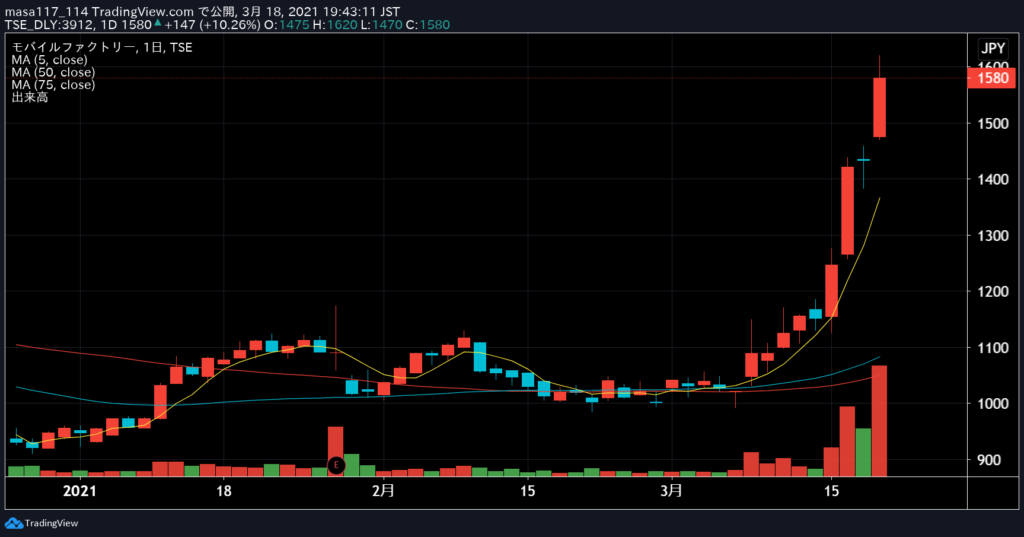The width and height of the screenshot is (1024, 537).
Task: Click the tallest red volume bar at right
Action: click(x=880, y=421)
